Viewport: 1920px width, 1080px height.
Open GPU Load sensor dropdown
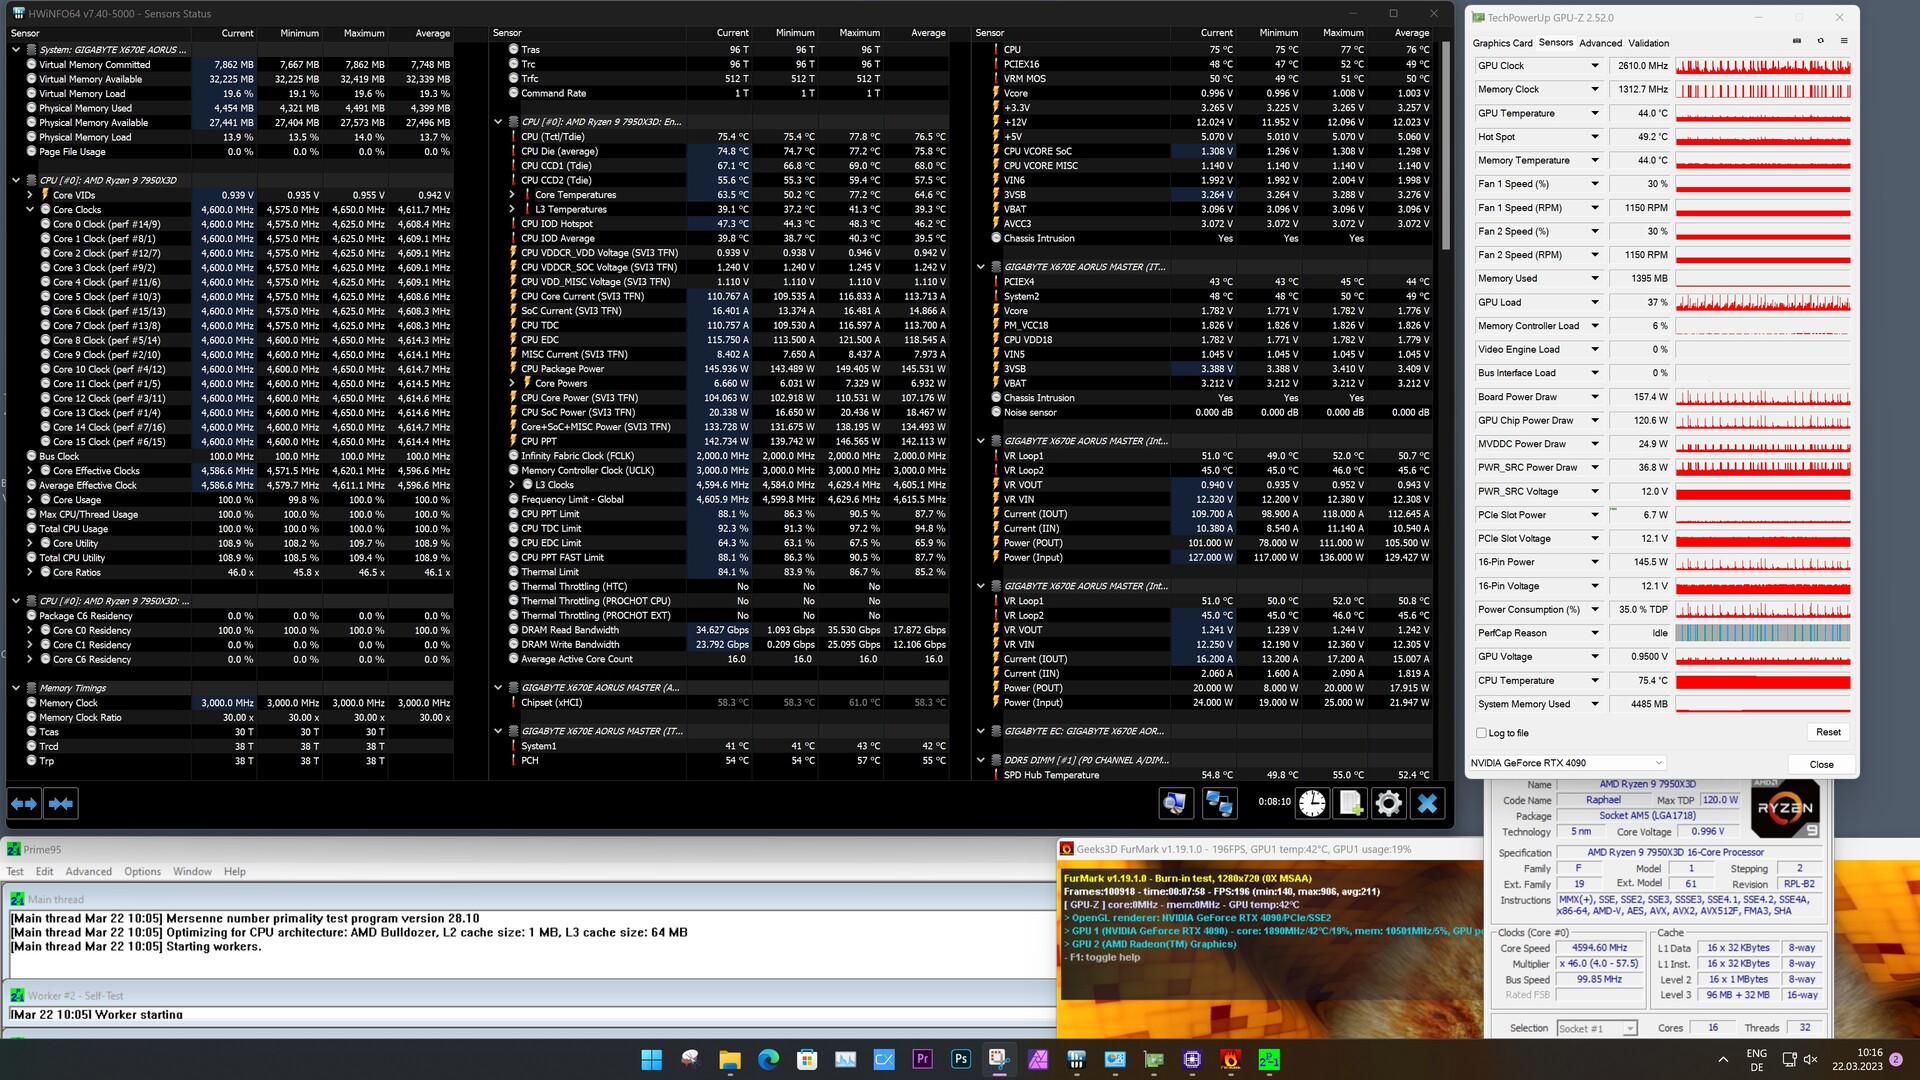coord(1594,302)
